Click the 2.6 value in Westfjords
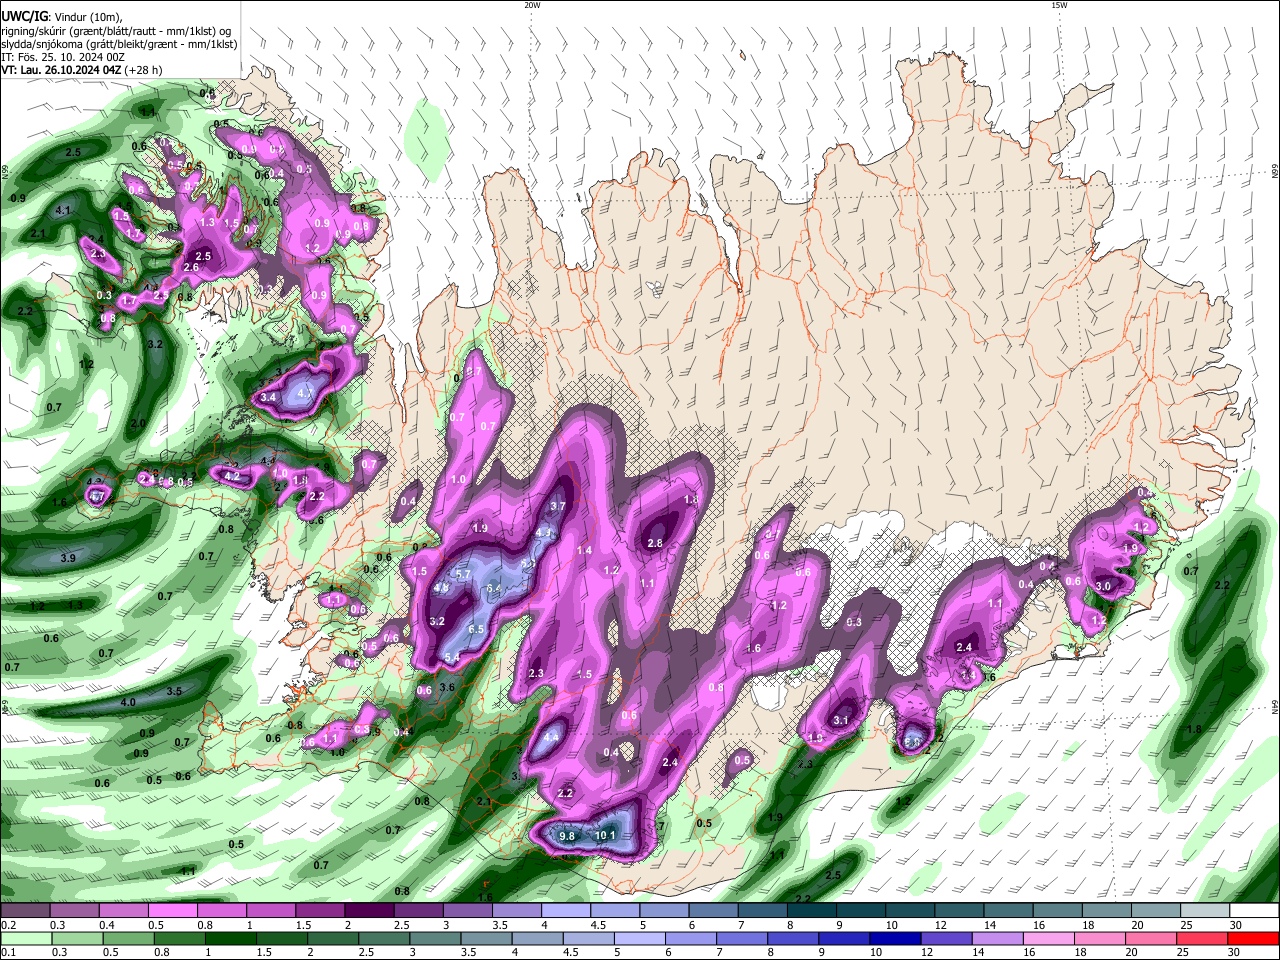Viewport: 1280px width, 960px height. point(191,267)
